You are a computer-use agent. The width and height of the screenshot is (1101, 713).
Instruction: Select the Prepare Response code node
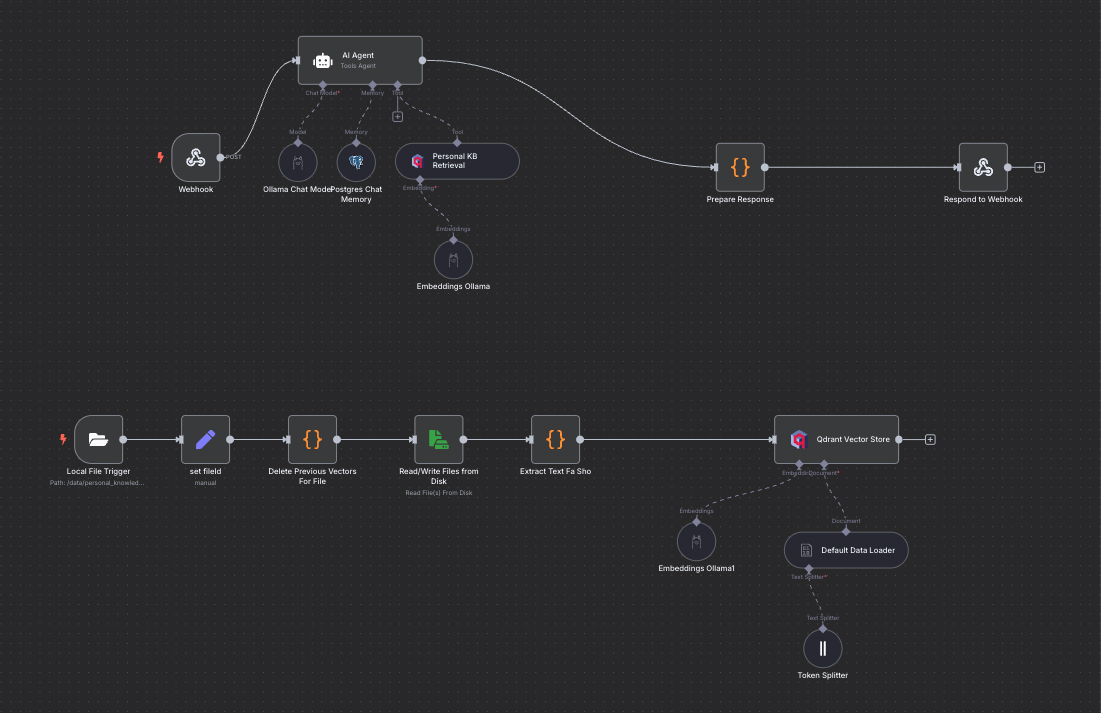coord(740,167)
